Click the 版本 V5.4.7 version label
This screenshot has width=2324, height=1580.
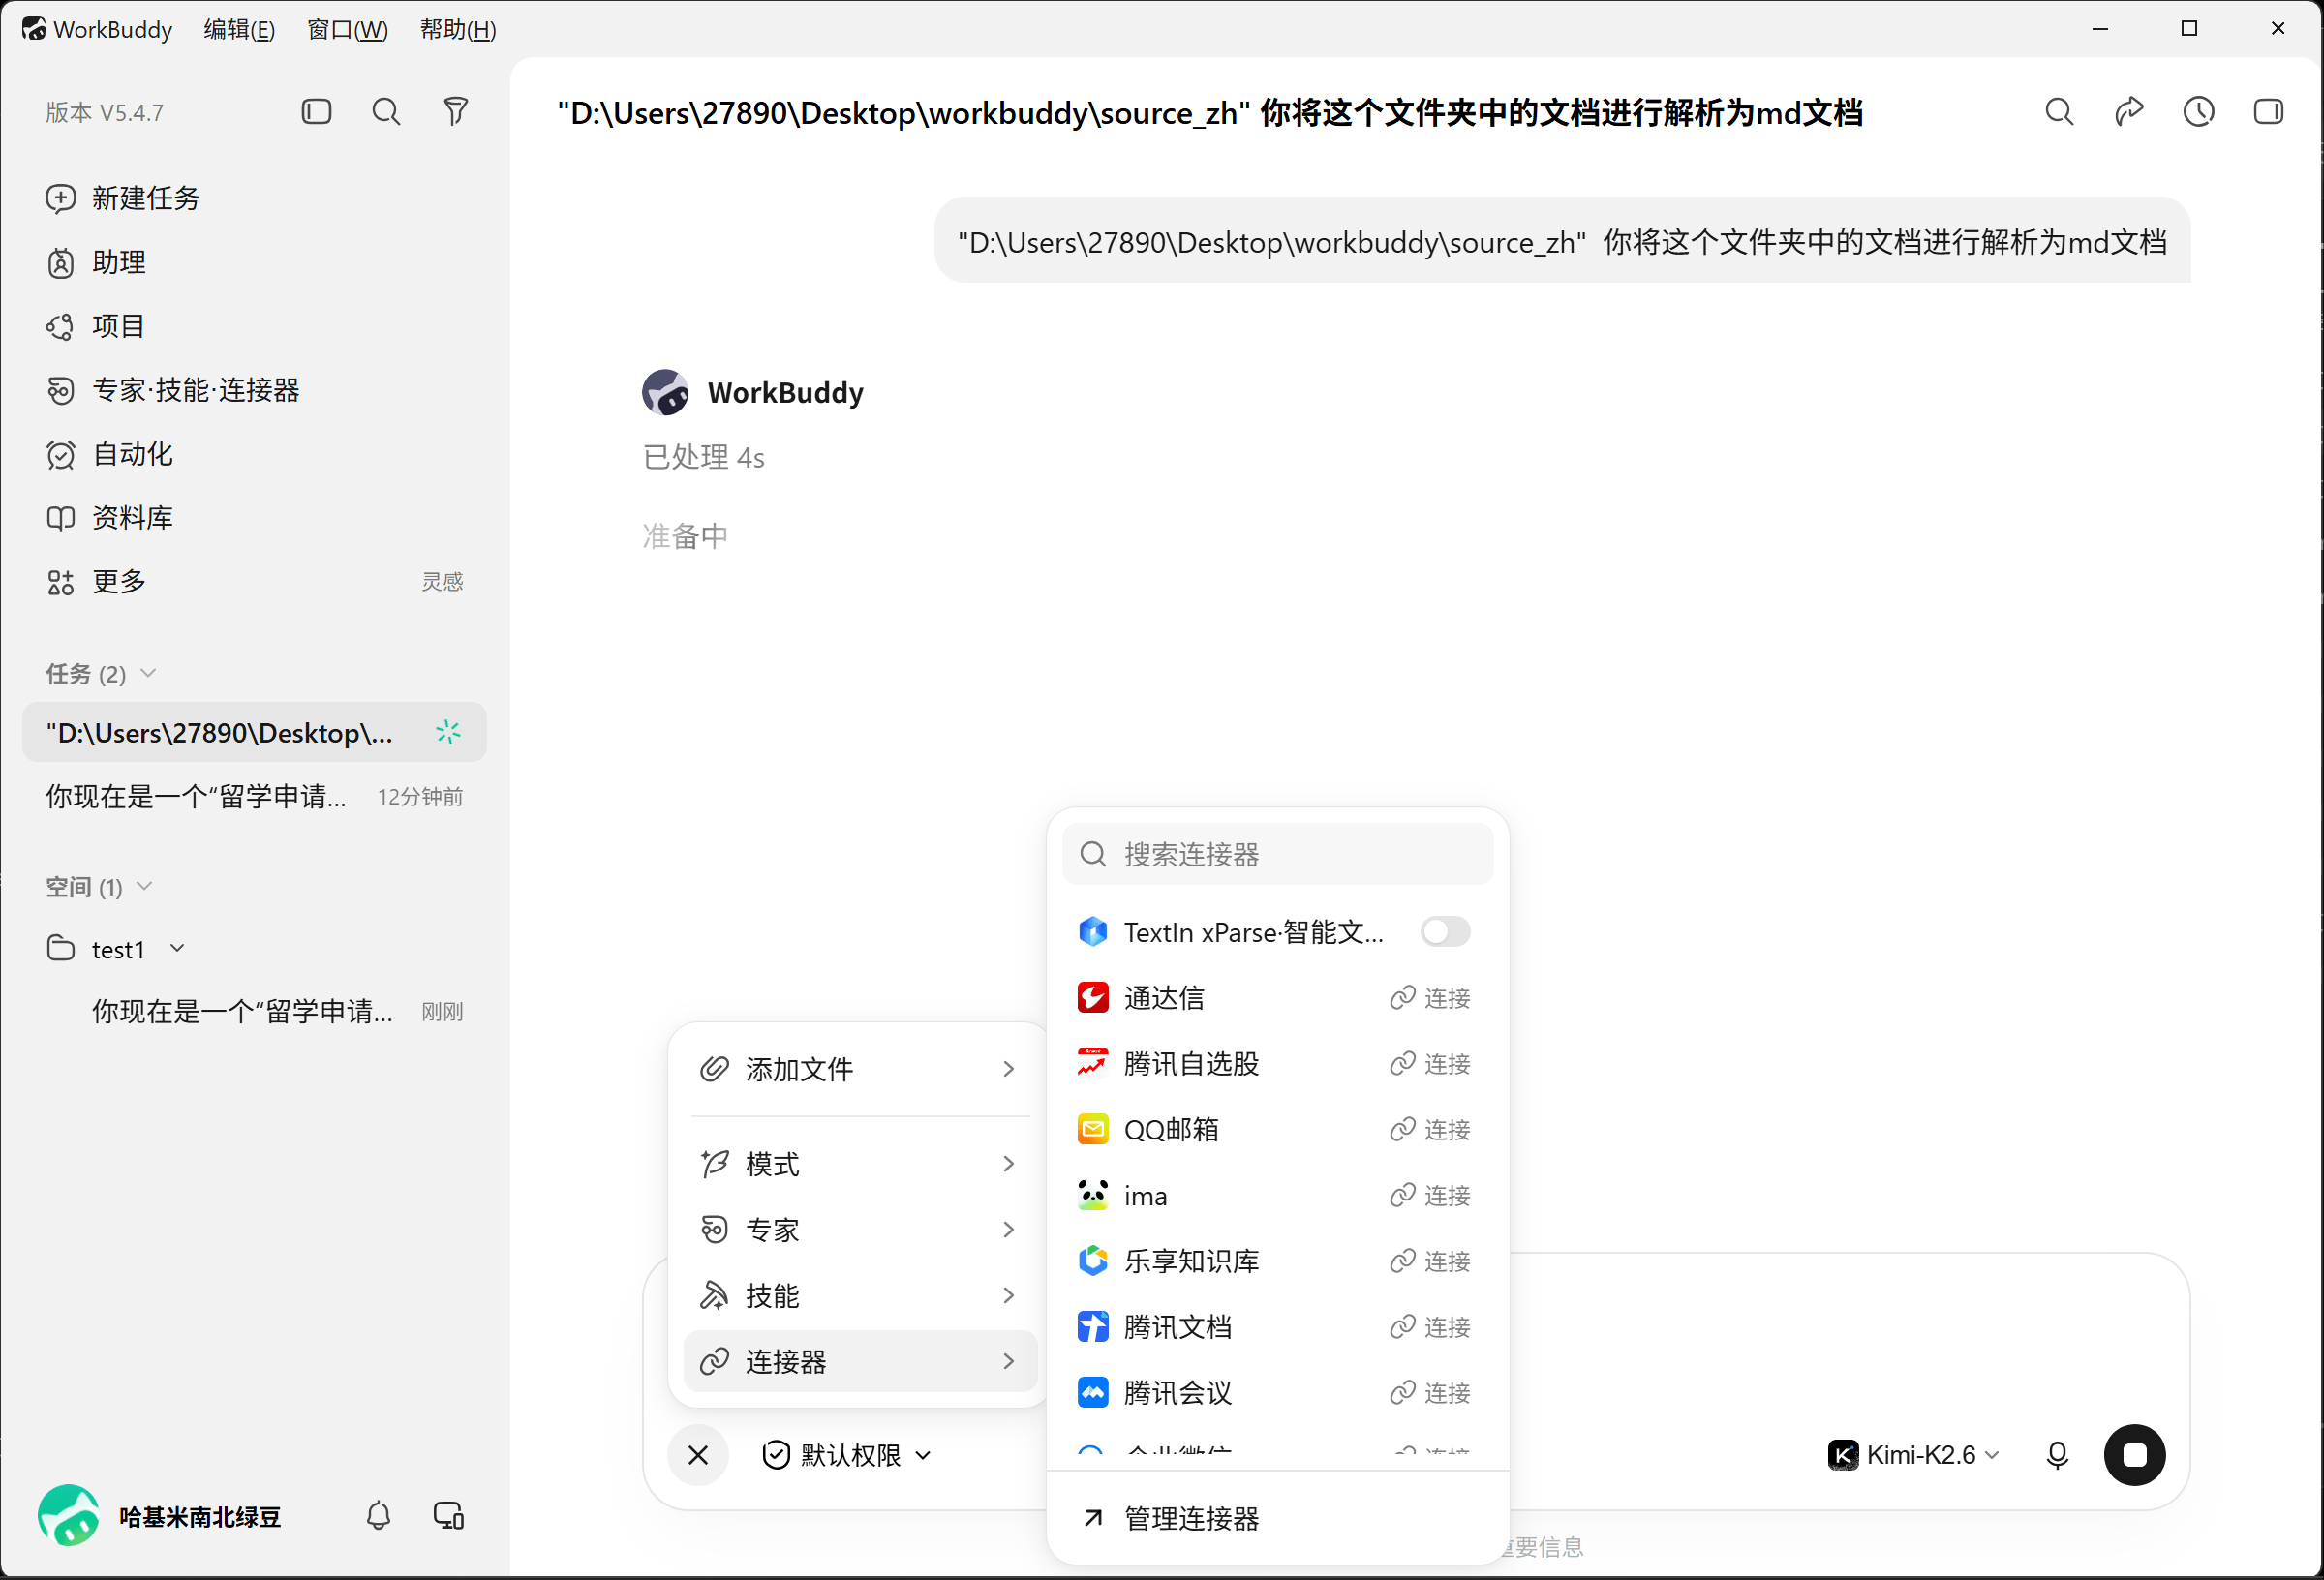105,112
